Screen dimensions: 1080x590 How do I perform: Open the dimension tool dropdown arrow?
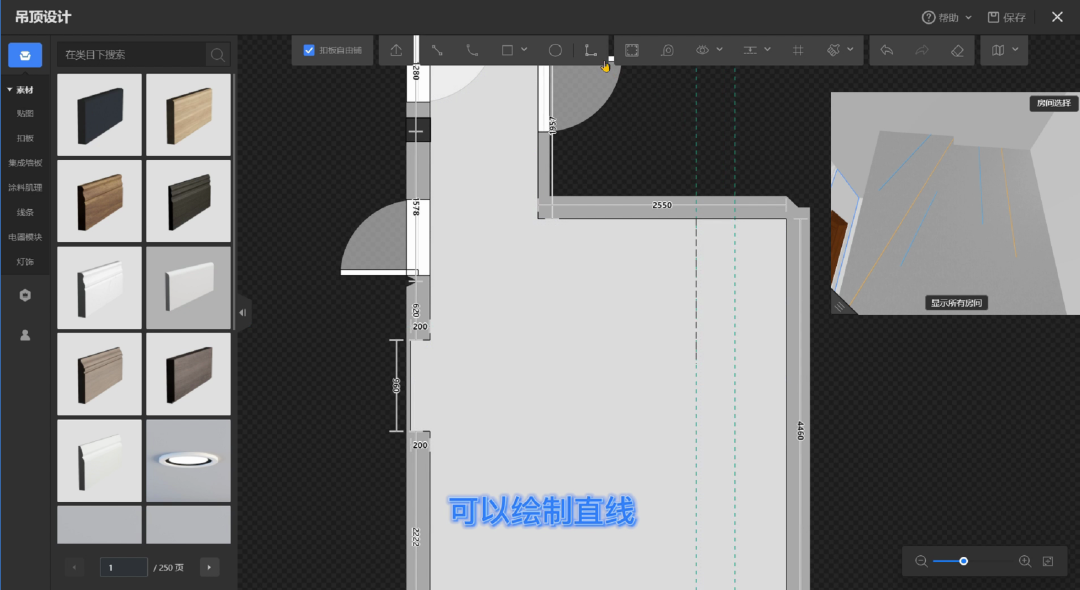pyautogui.click(x=767, y=50)
